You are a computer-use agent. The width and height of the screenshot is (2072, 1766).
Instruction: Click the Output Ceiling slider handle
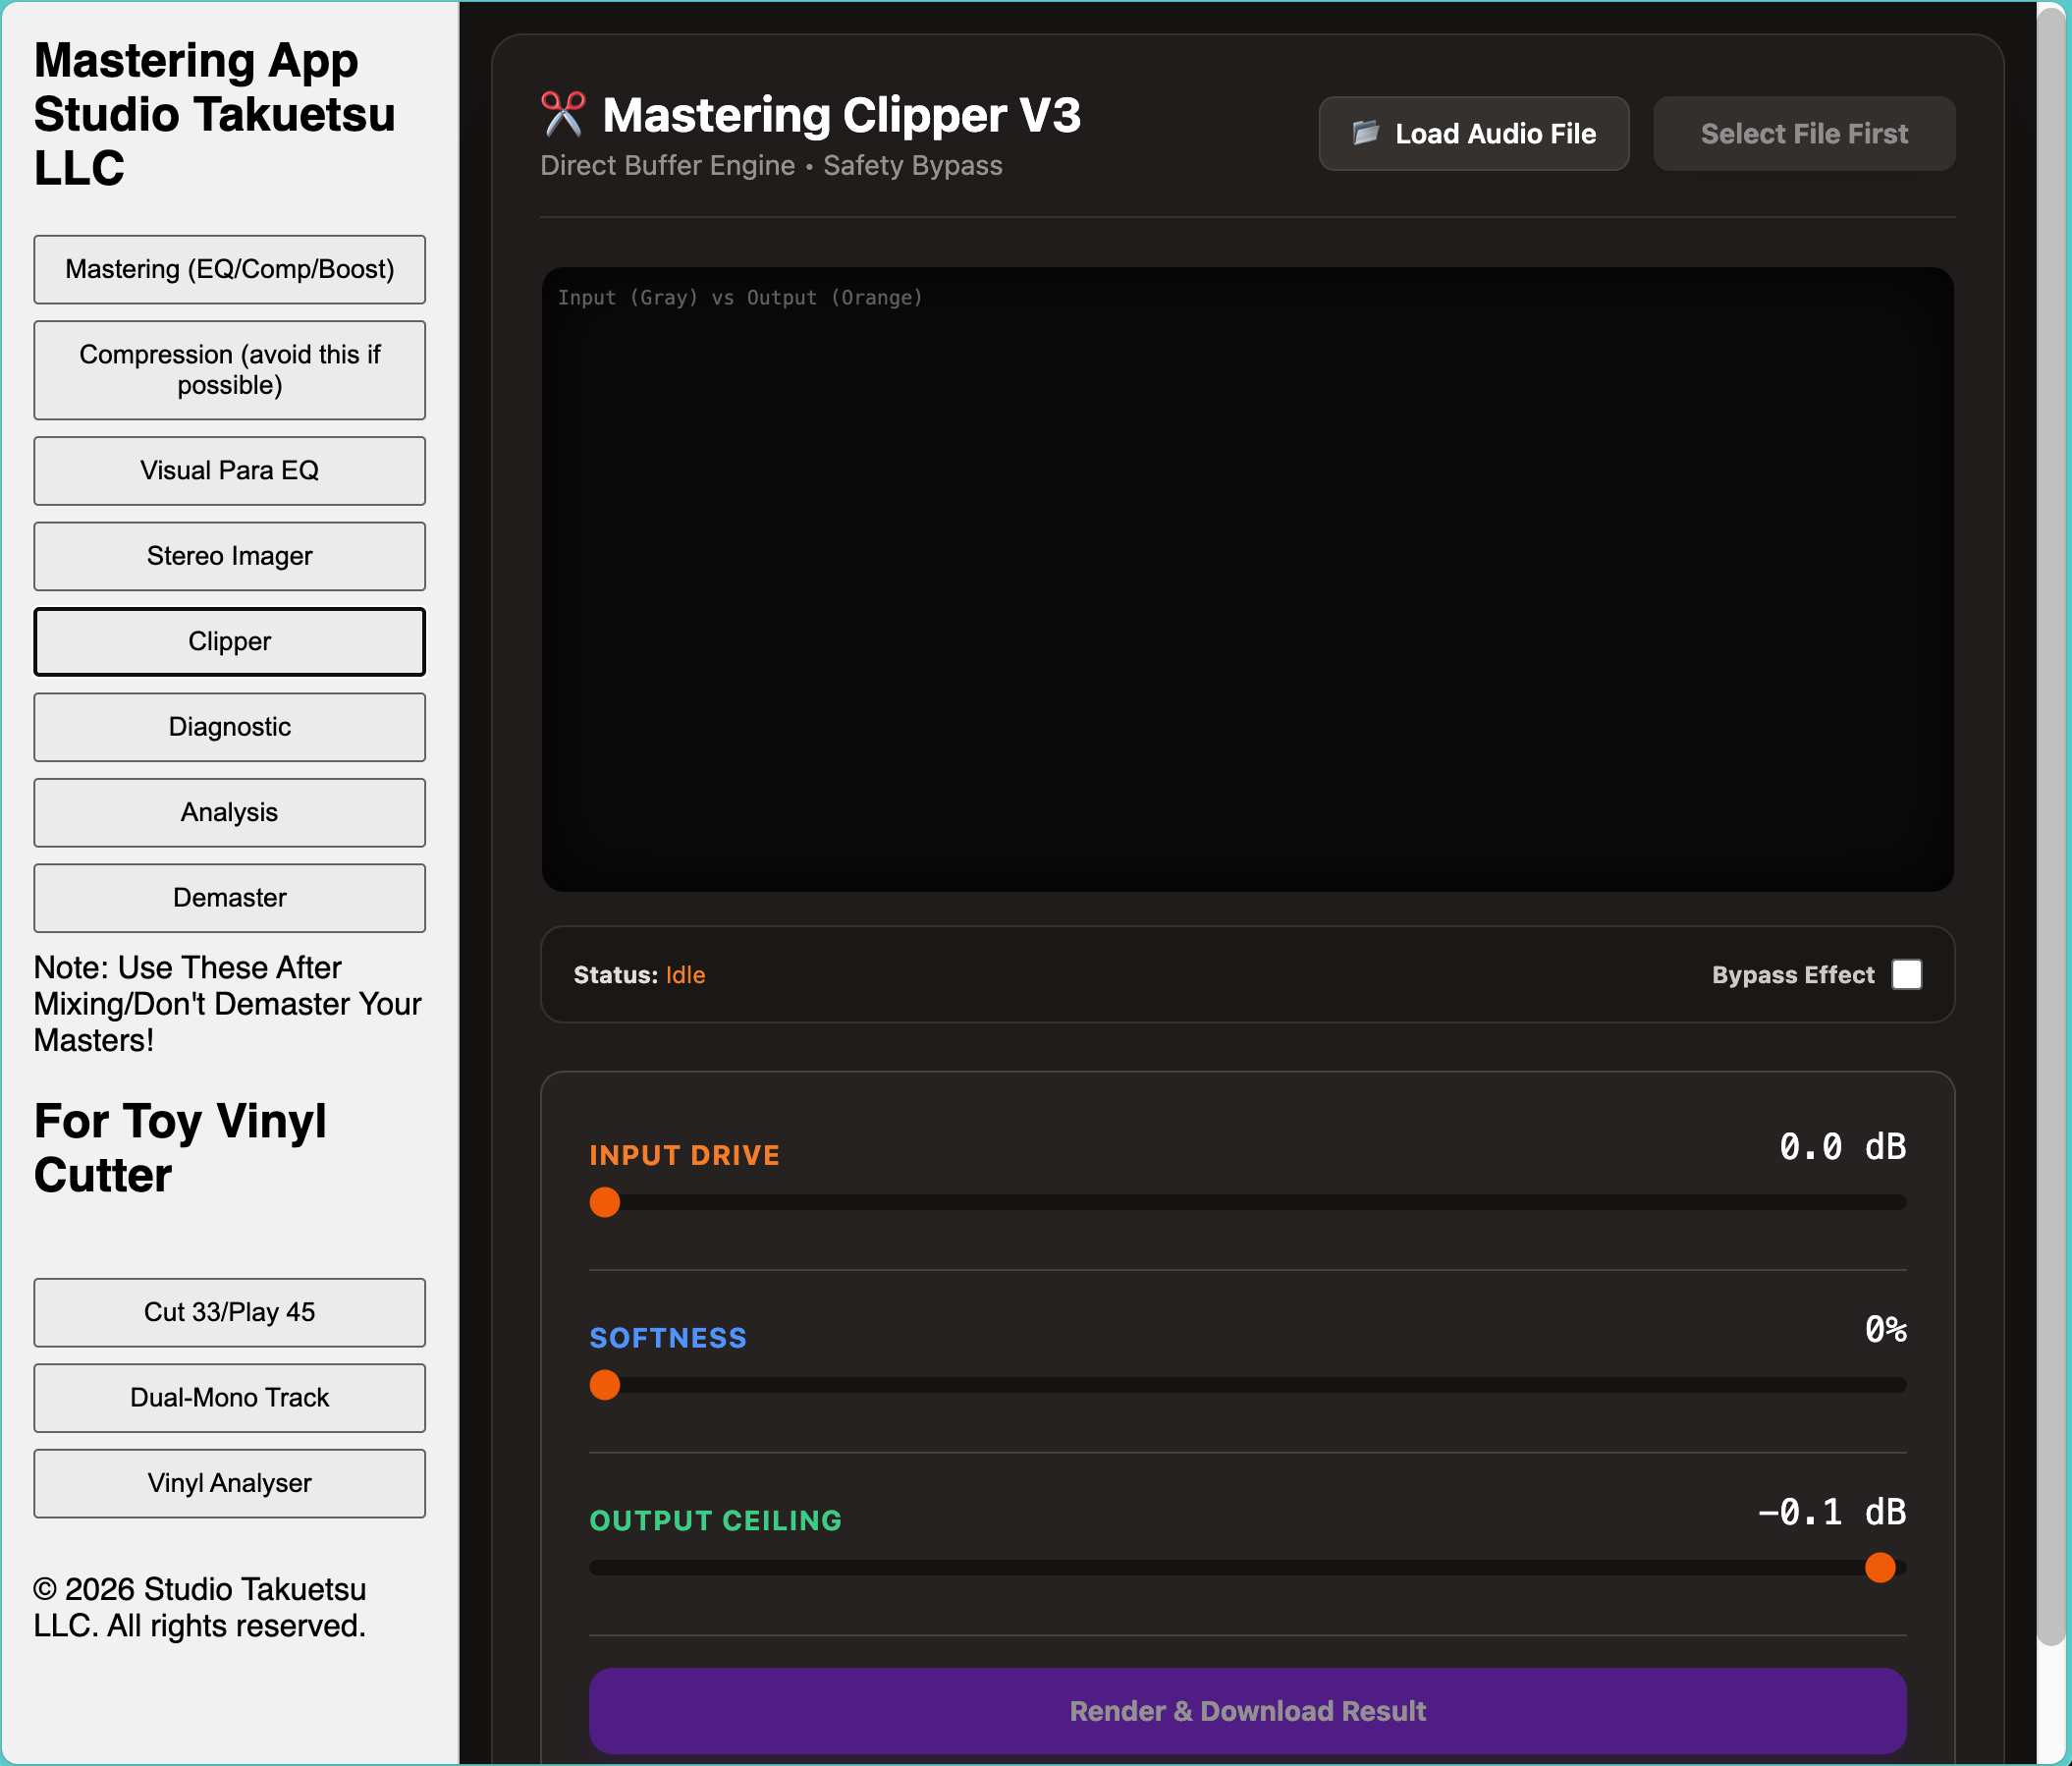(x=1880, y=1568)
